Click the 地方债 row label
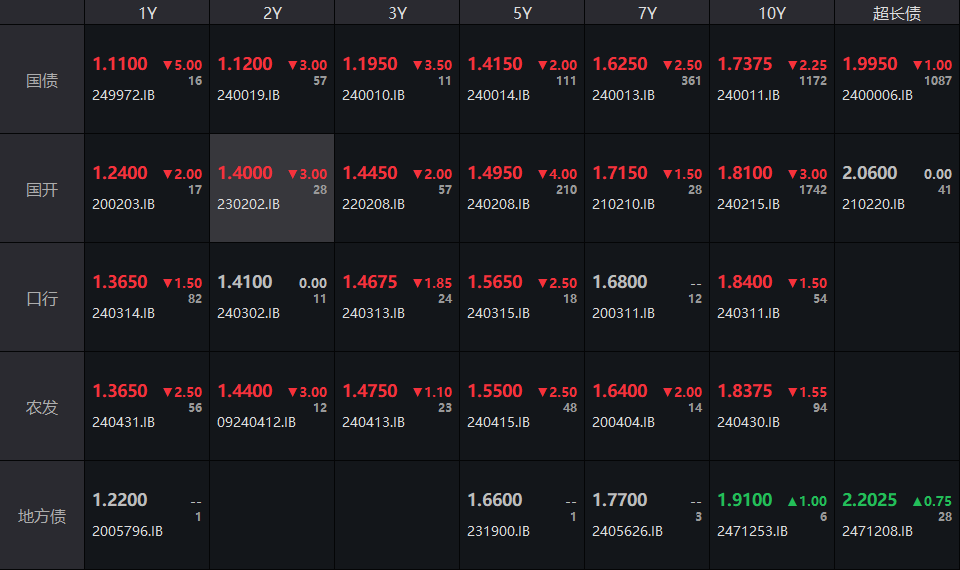Viewport: 960px width, 570px height. tap(42, 516)
